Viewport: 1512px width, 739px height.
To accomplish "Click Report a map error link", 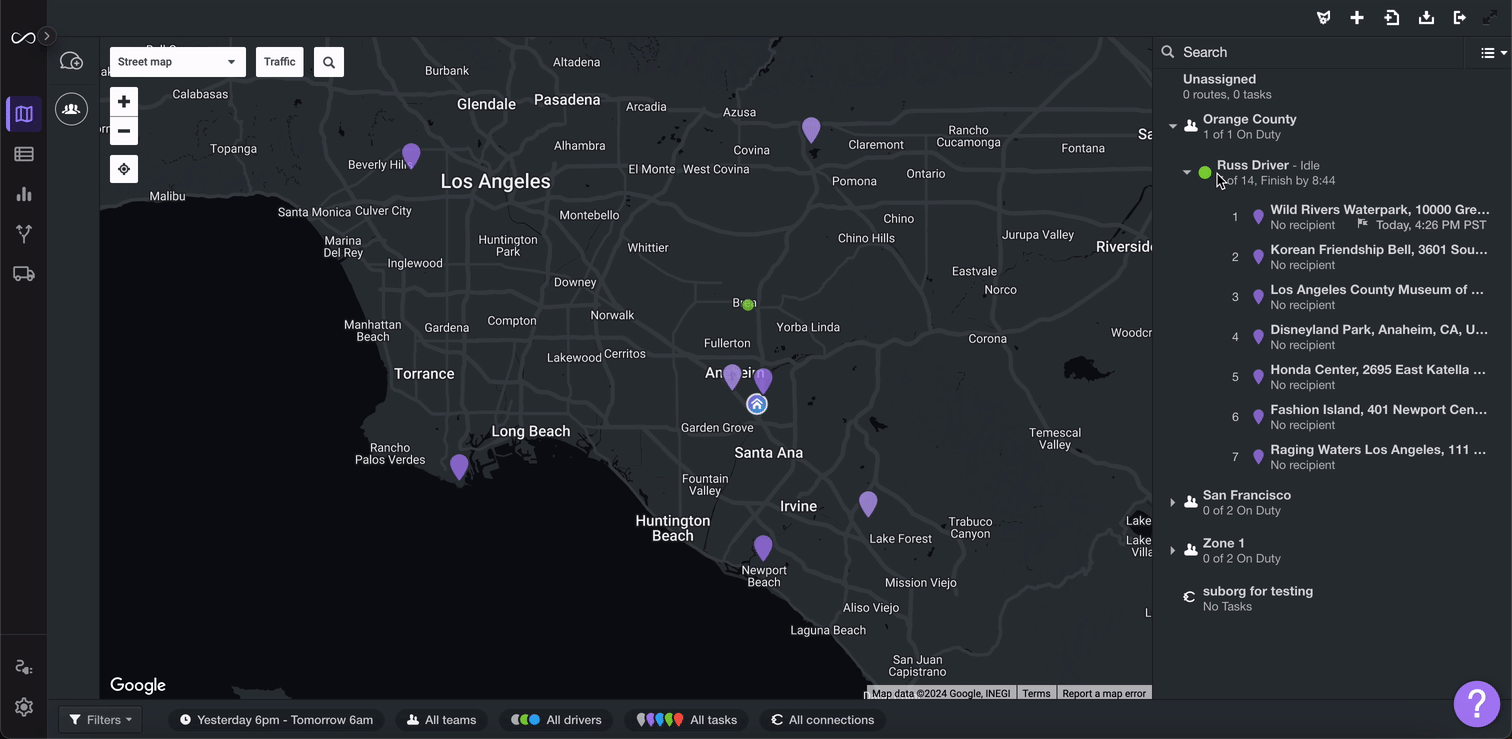I will click(x=1104, y=693).
